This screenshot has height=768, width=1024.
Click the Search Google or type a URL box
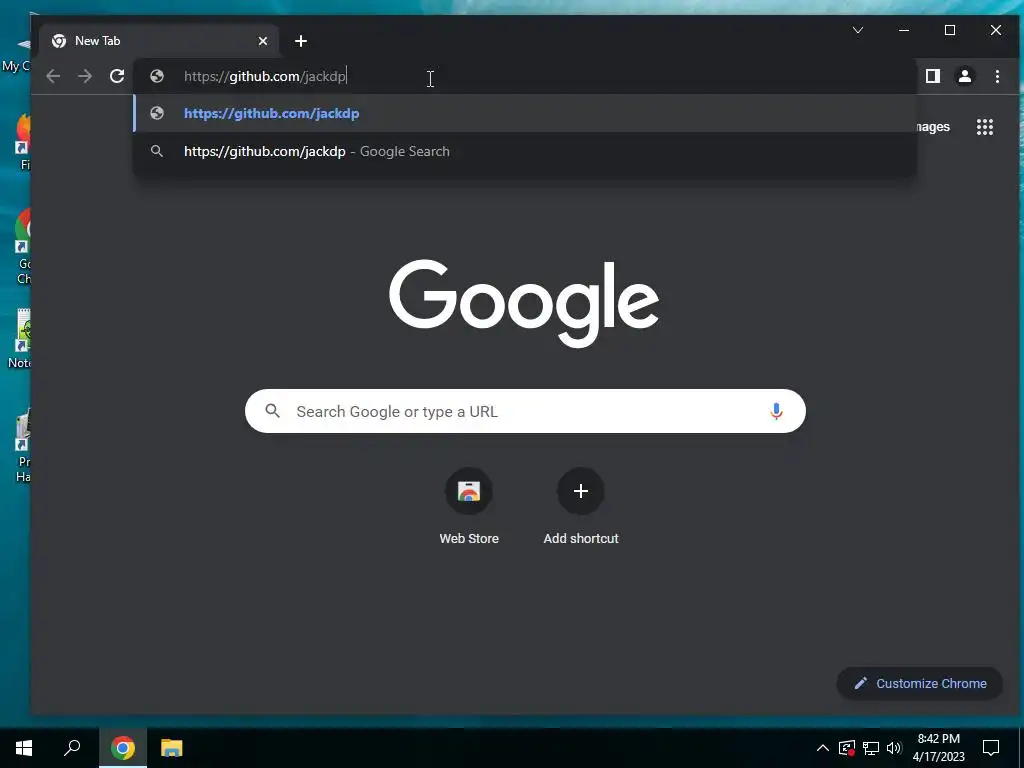(525, 411)
